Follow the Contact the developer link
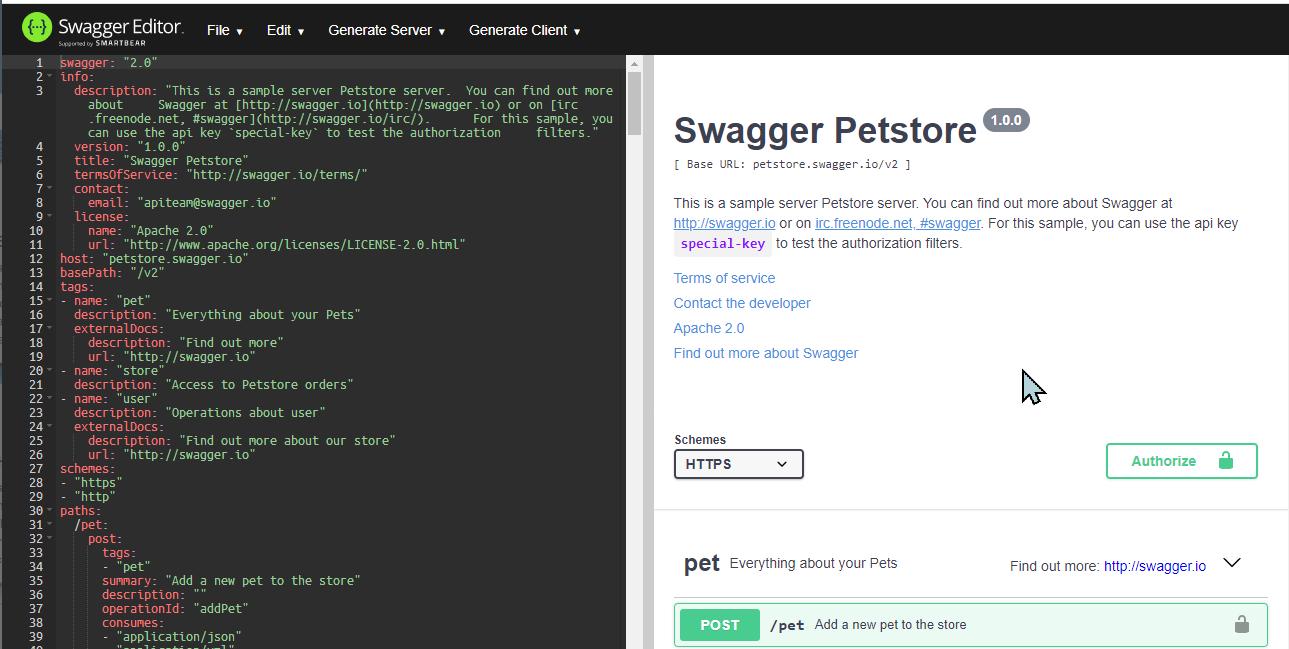 coord(742,303)
